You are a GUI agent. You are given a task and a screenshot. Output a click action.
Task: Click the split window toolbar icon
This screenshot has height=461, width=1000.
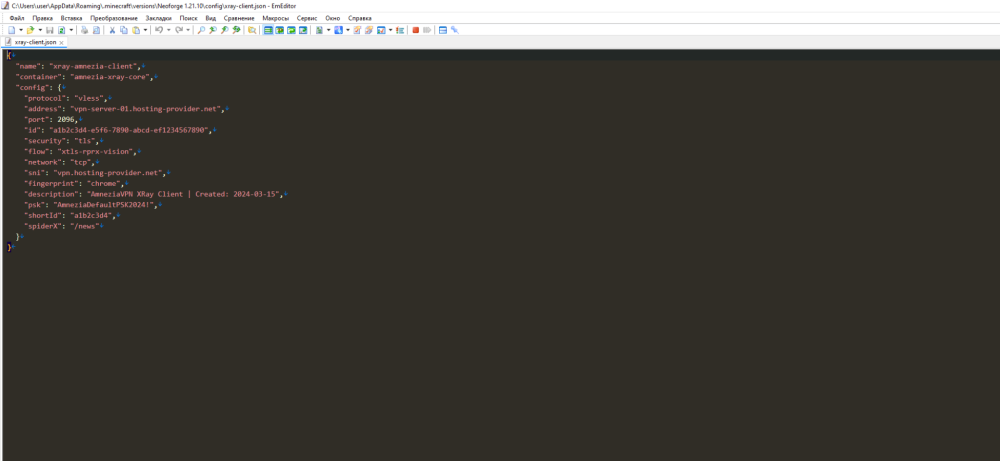[x=443, y=30]
